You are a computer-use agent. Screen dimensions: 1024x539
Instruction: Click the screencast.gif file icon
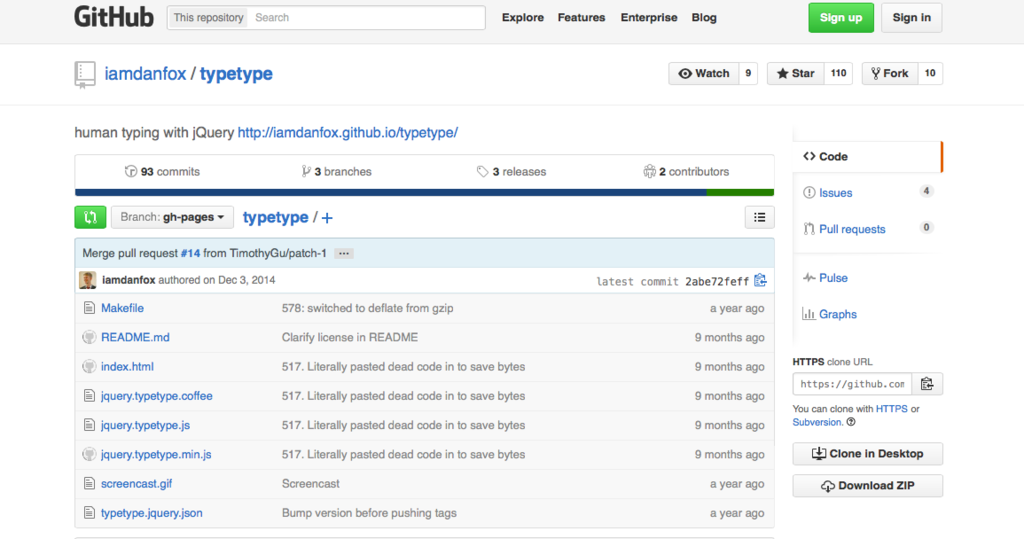tap(89, 483)
